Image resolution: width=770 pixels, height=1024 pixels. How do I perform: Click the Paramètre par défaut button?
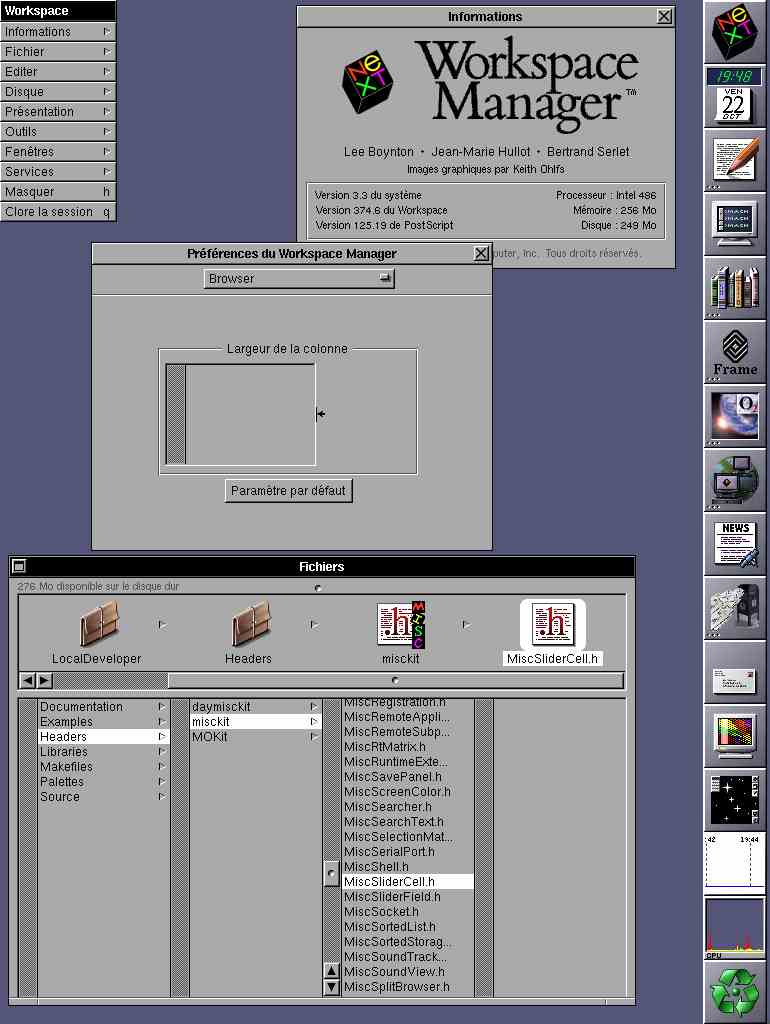(288, 491)
